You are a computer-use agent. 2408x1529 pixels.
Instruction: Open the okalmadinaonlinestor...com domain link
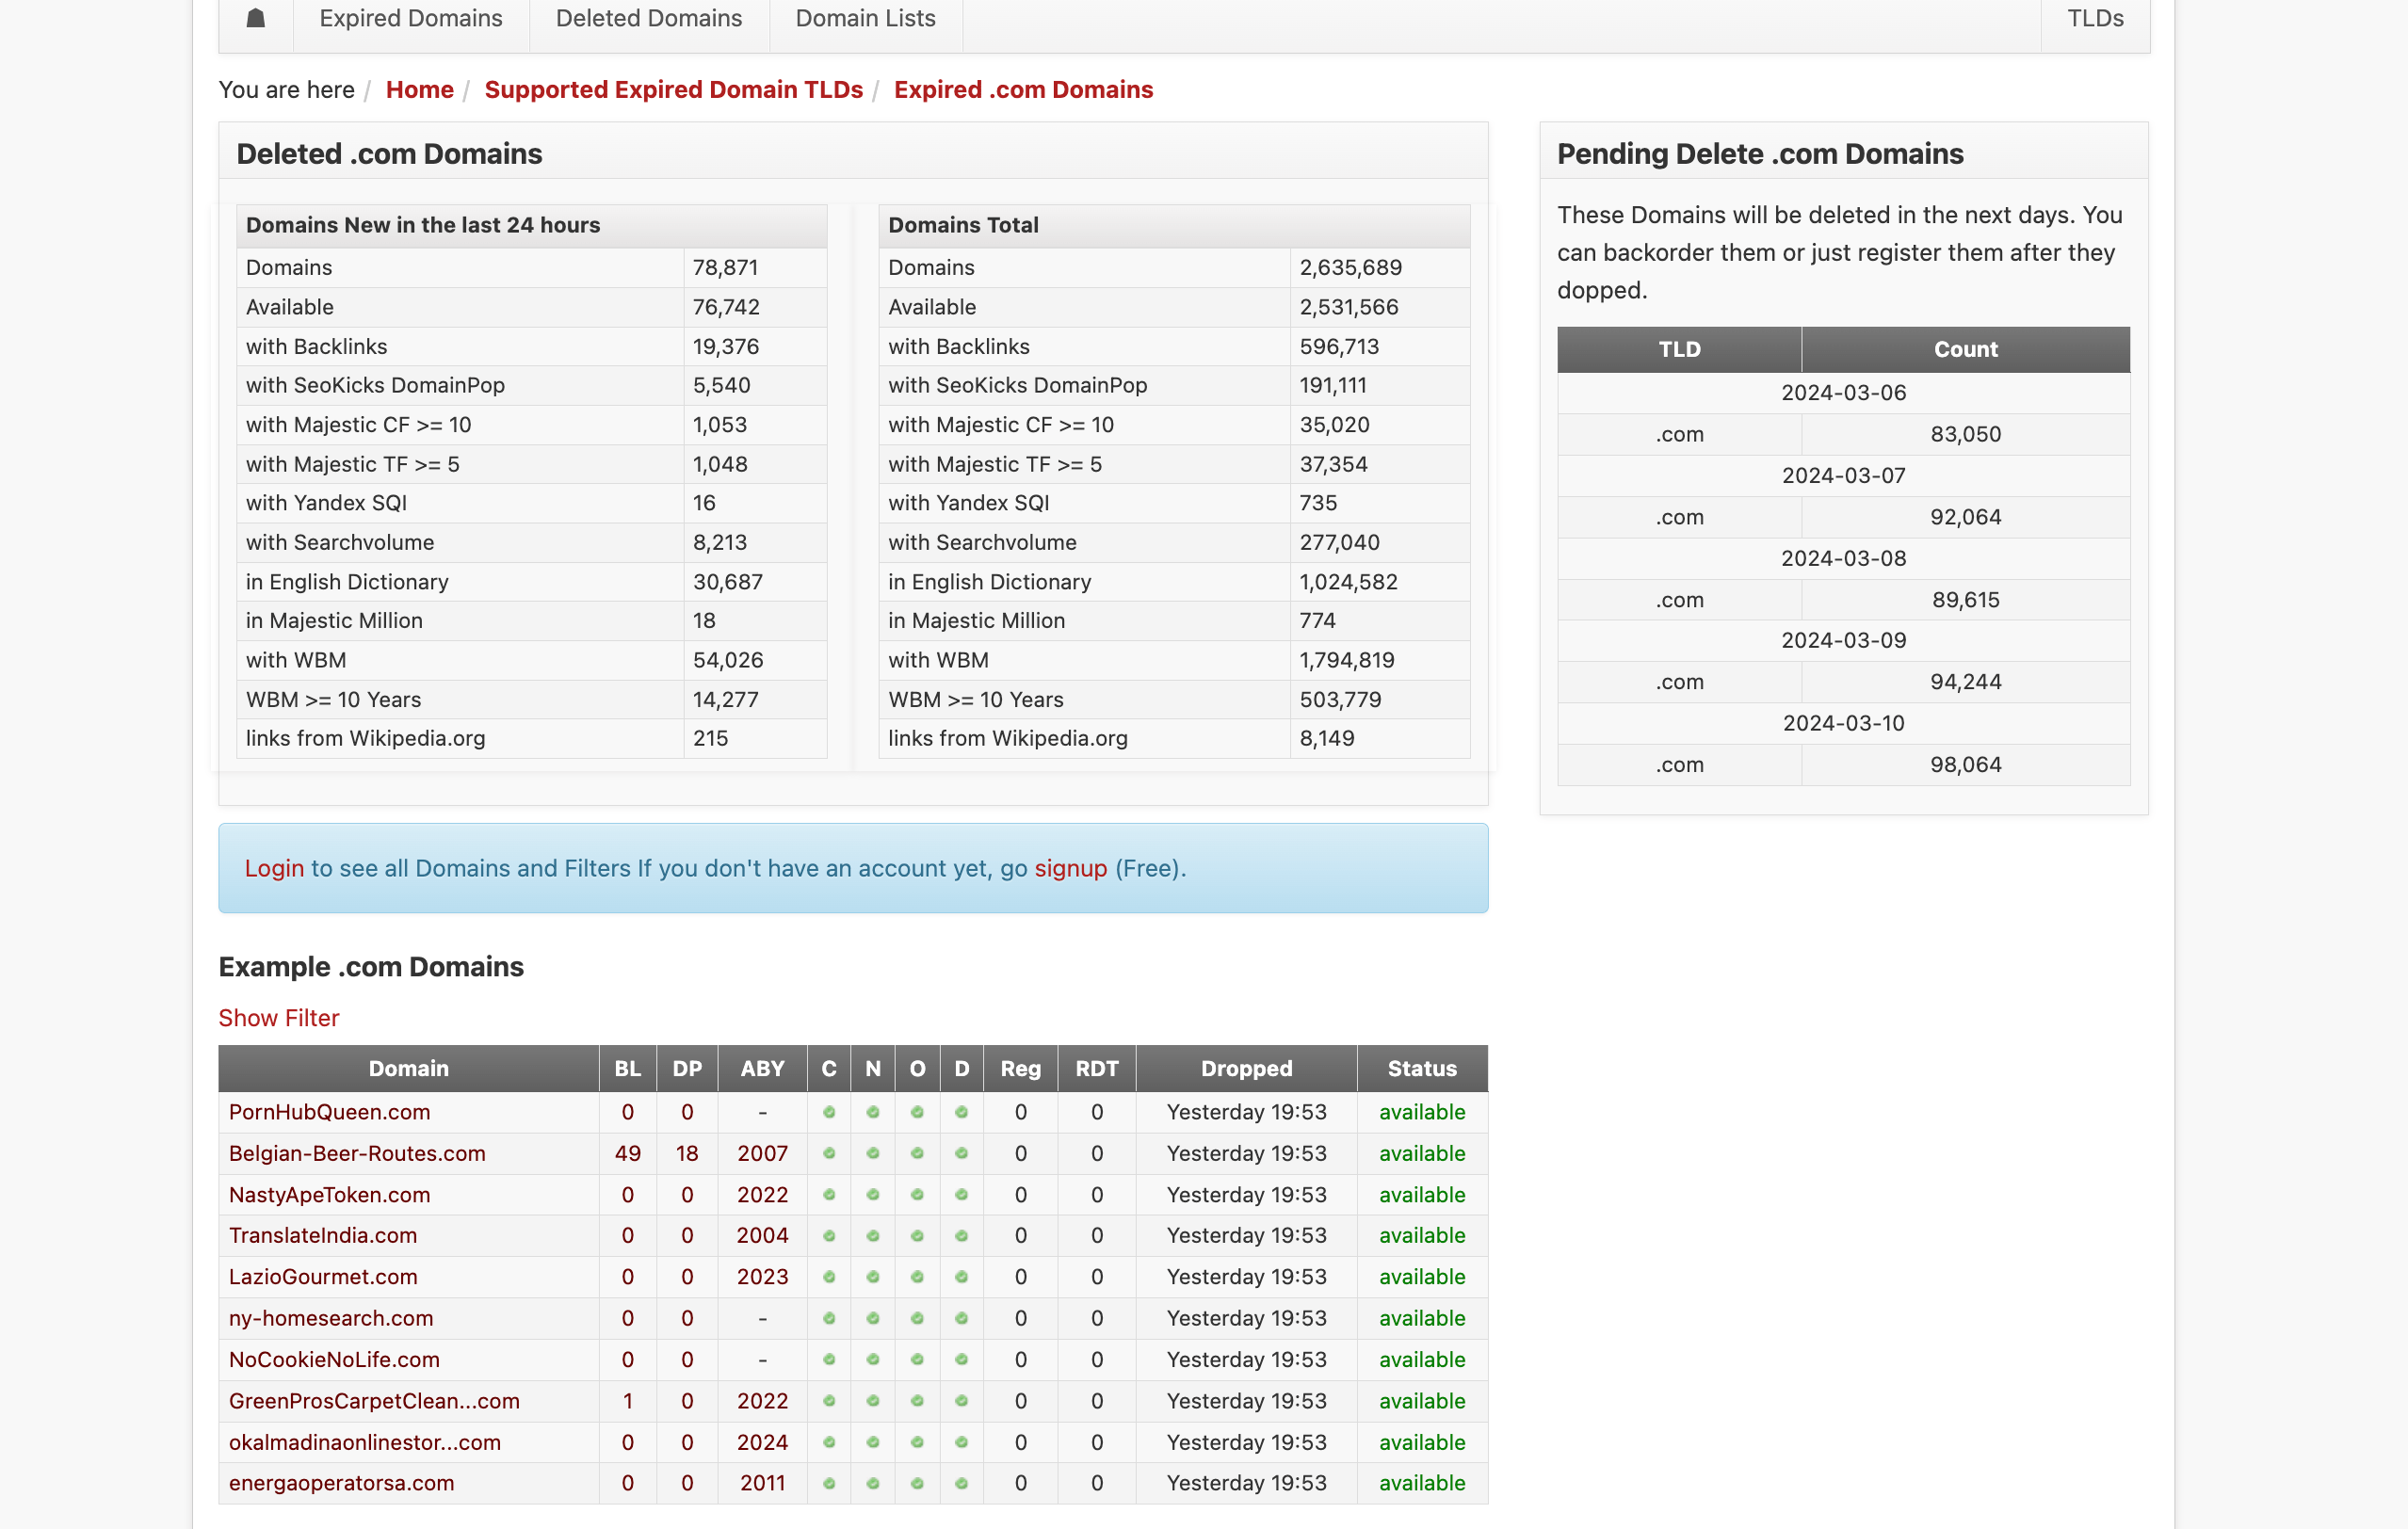(365, 1442)
